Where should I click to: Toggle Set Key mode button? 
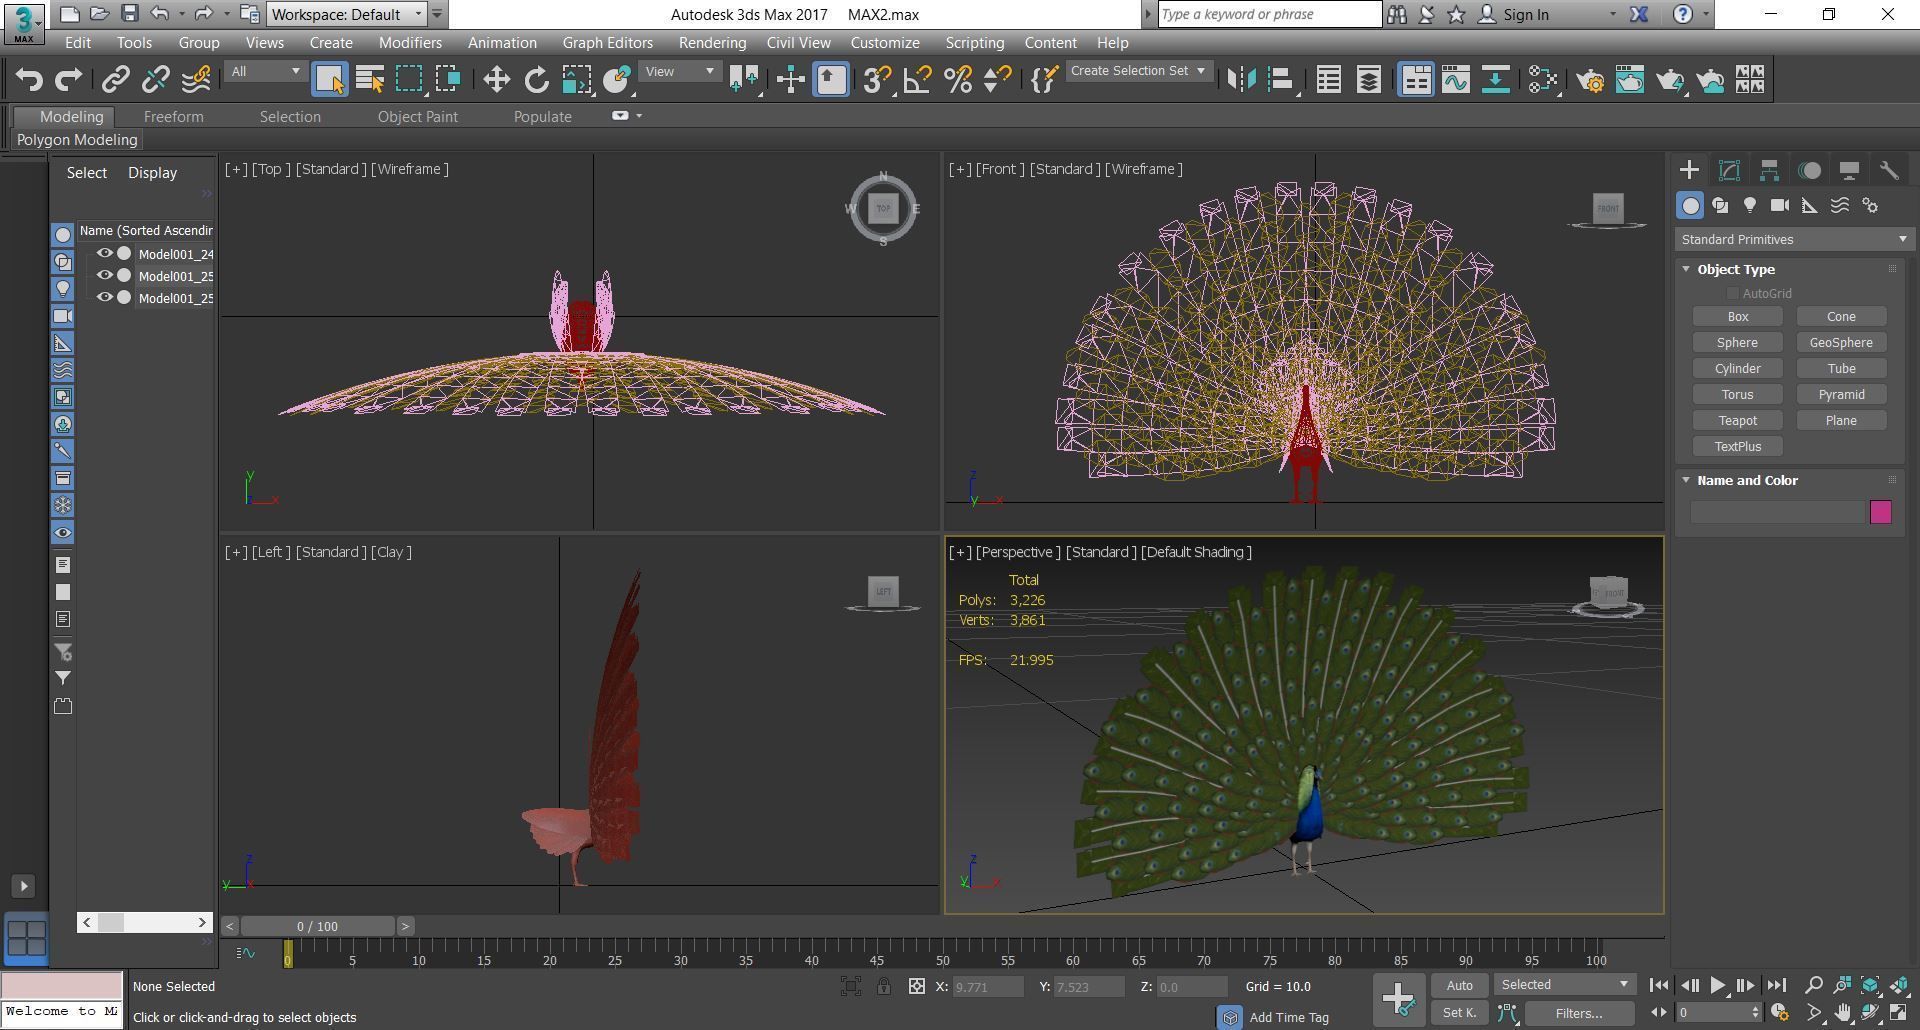[x=1460, y=1013]
